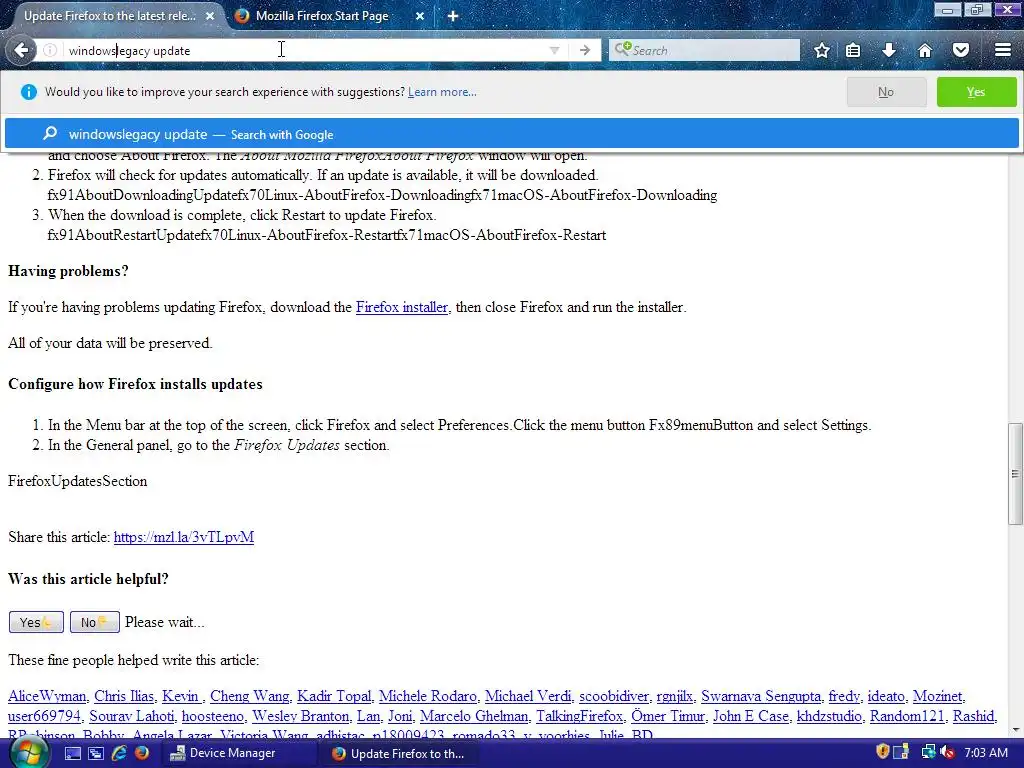Image resolution: width=1024 pixels, height=768 pixels.
Task: Open contributor Wesley Branton link
Action: coord(300,716)
